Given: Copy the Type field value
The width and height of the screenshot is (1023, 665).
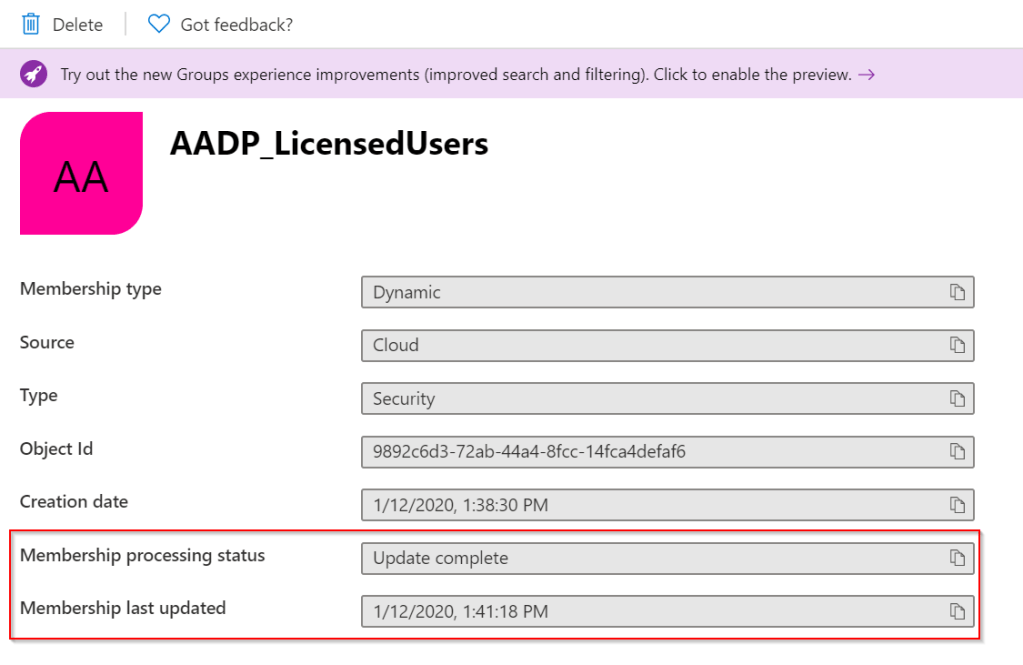Looking at the screenshot, I should (x=957, y=398).
